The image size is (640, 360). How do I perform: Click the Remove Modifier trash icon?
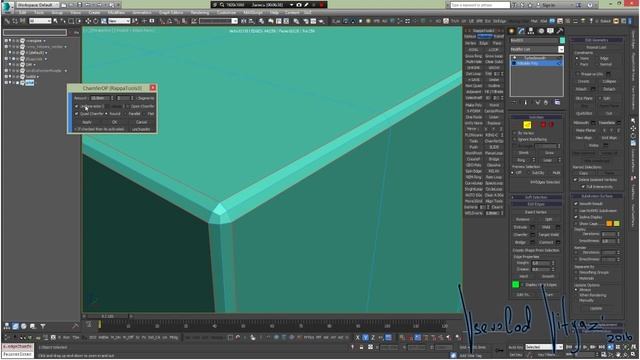point(546,102)
